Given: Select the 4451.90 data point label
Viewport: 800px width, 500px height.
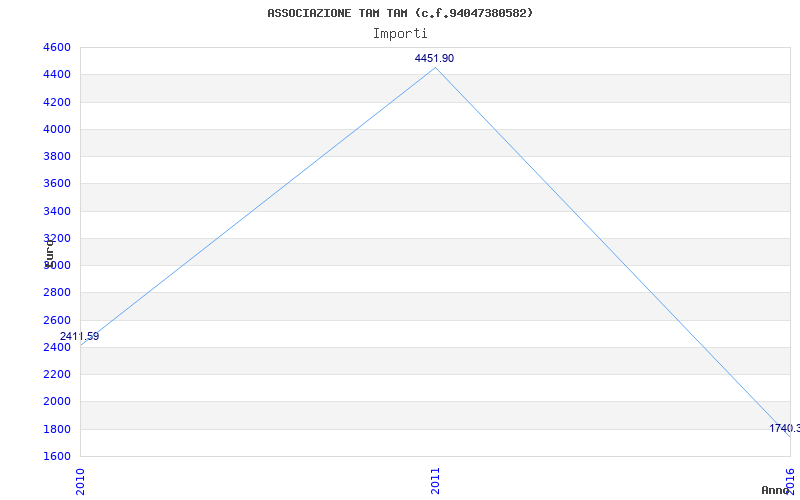Looking at the screenshot, I should pos(434,58).
